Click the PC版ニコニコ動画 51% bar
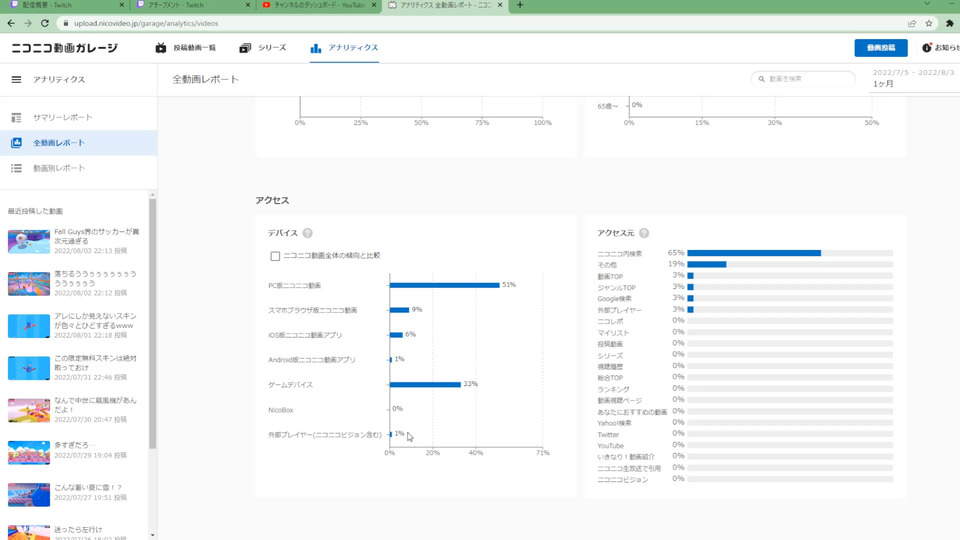960x540 pixels. (x=444, y=285)
